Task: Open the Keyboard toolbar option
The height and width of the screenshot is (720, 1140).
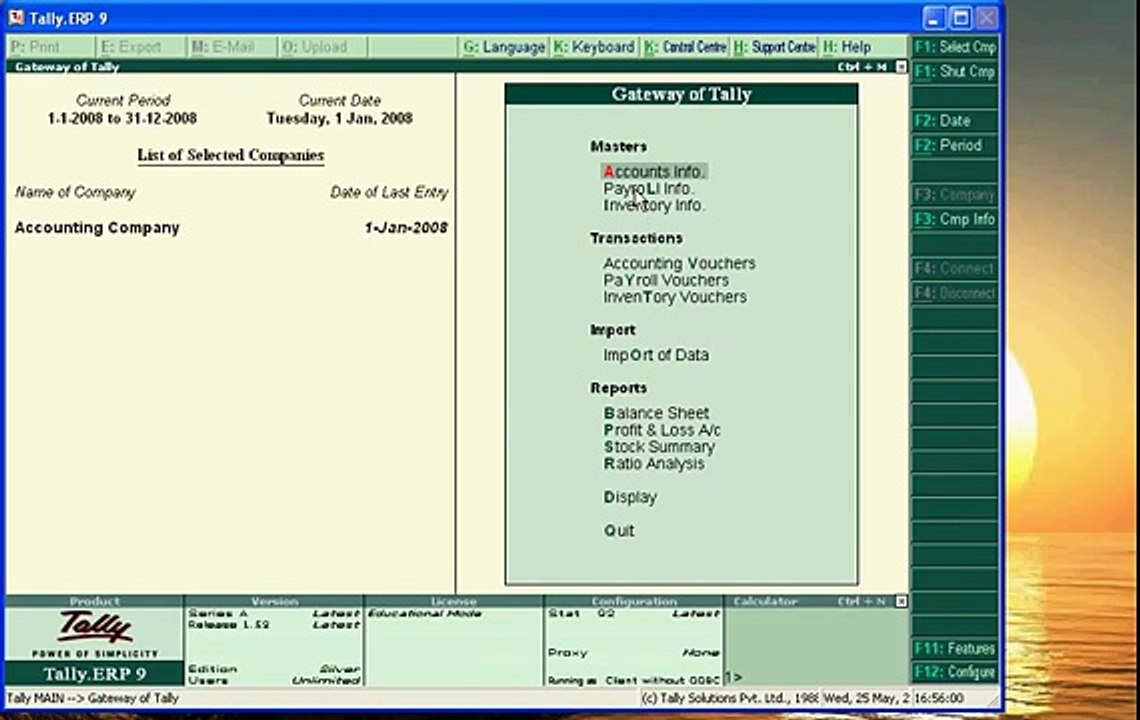Action: [x=594, y=47]
